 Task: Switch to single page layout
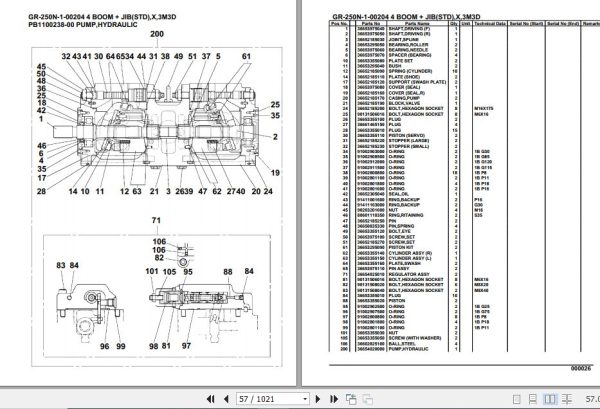516,399
